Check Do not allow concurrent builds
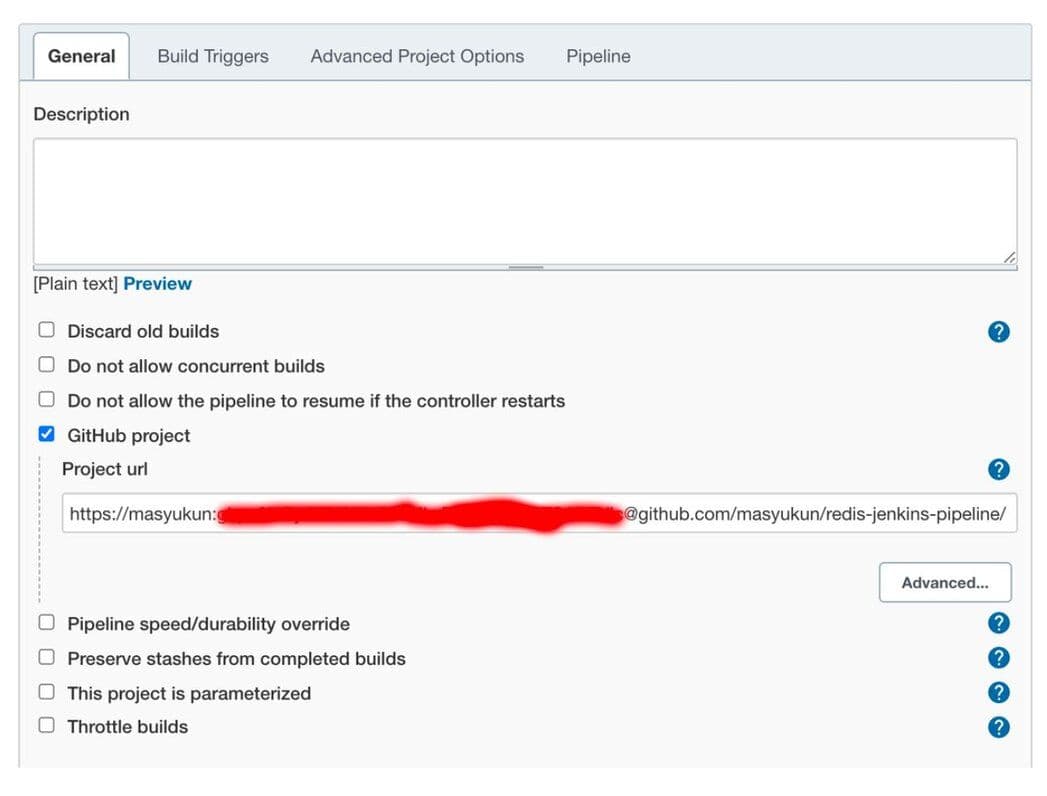 46,363
